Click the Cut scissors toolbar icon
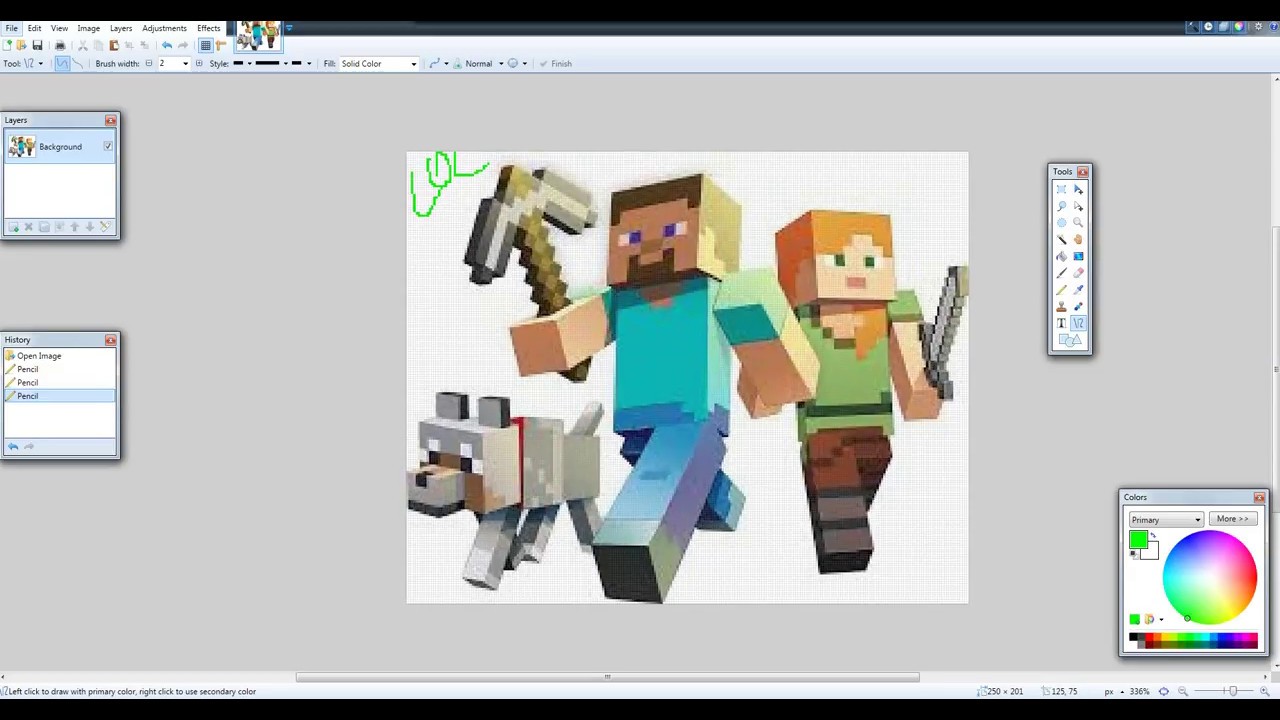This screenshot has width=1280, height=720. pos(83,45)
